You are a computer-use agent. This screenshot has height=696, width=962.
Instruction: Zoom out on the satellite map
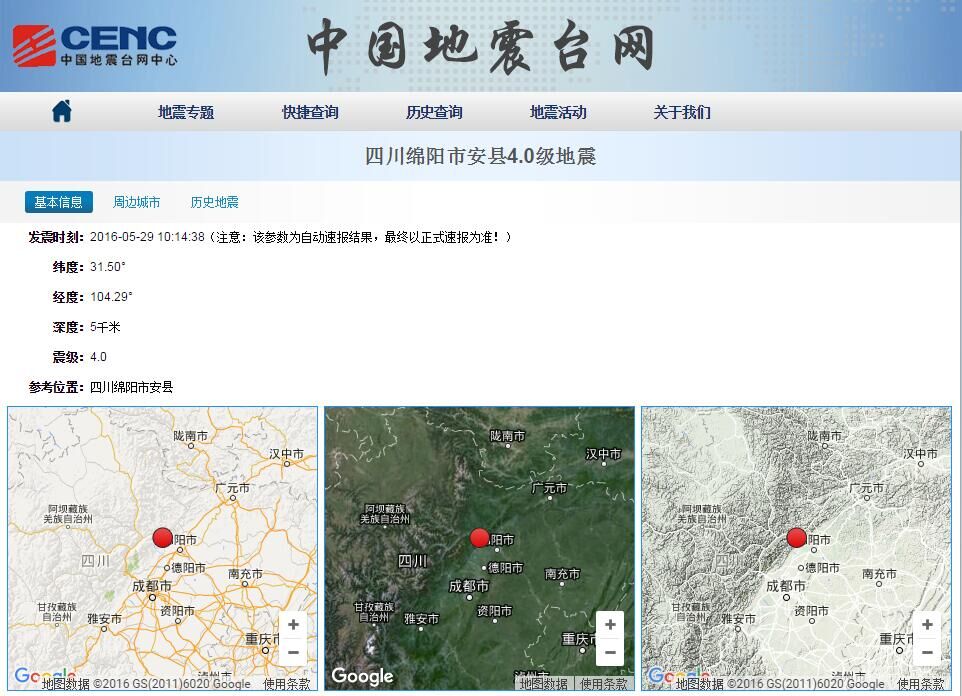(610, 652)
